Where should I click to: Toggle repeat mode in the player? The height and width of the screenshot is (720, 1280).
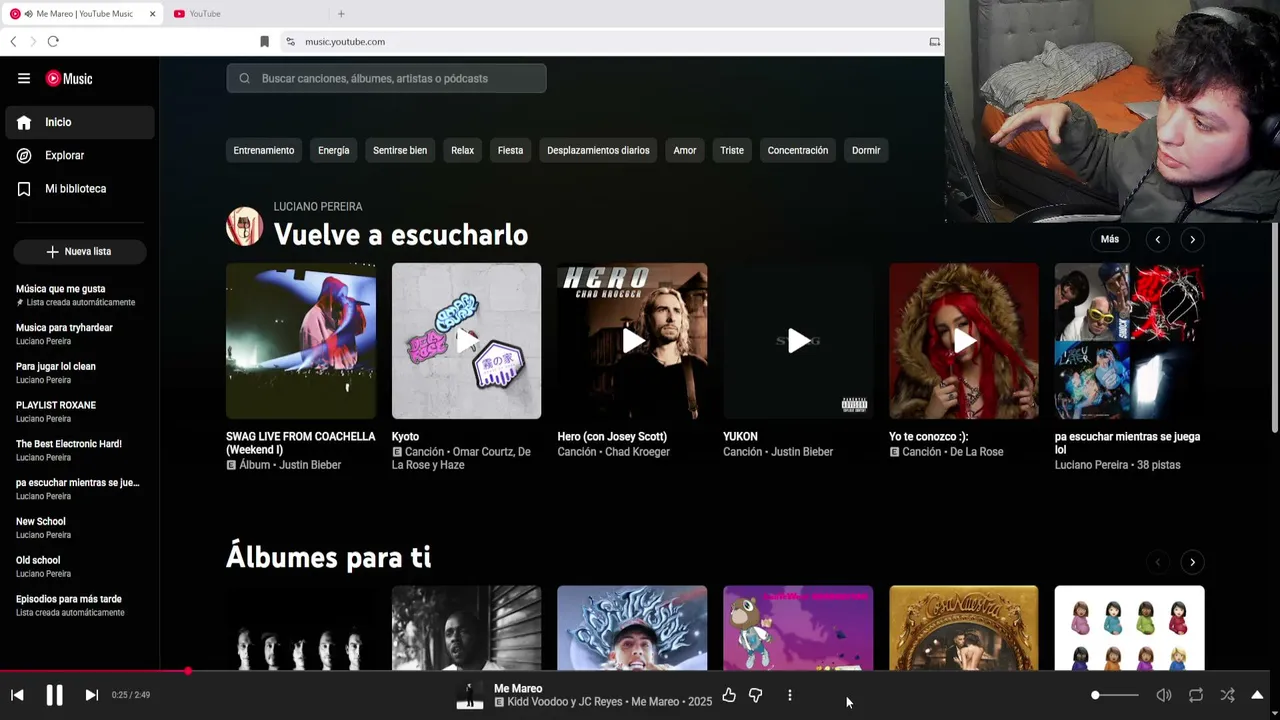click(x=1196, y=695)
